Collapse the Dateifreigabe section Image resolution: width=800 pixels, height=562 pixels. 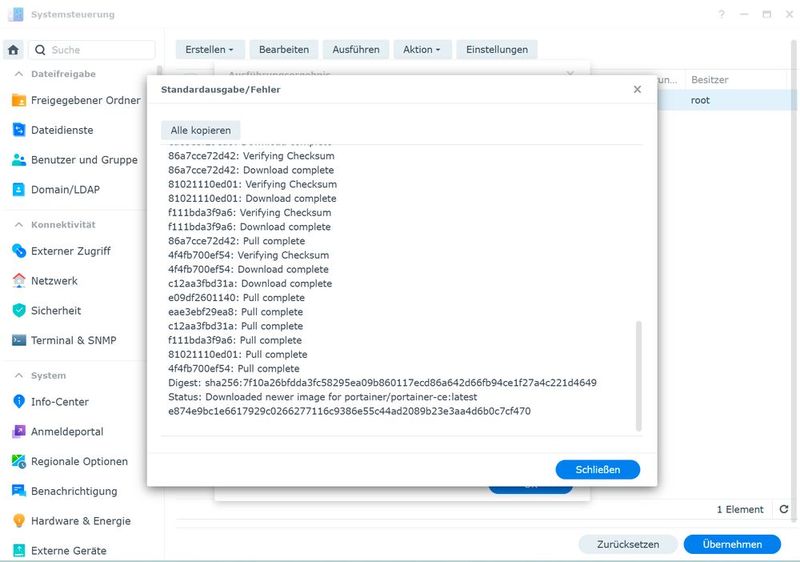(19, 74)
